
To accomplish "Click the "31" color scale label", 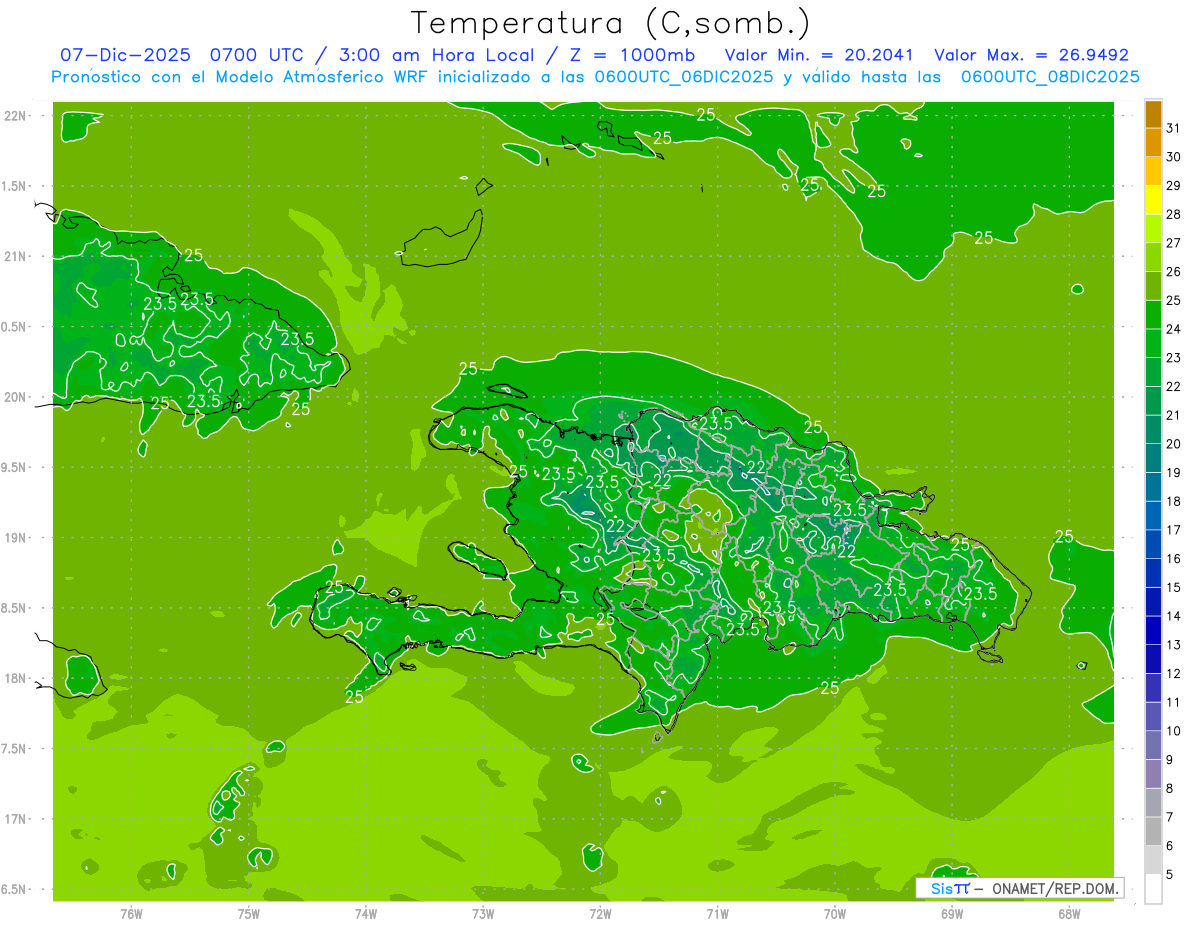I will click(1174, 128).
